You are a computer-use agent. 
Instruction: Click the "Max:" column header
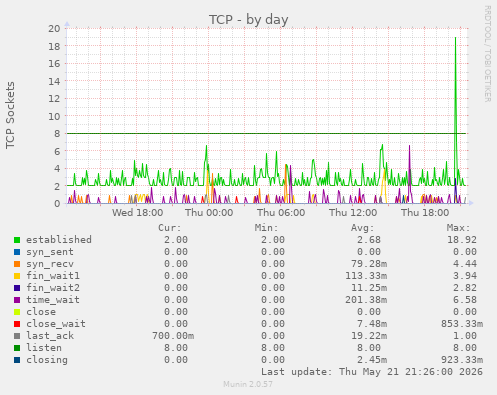pyautogui.click(x=459, y=228)
